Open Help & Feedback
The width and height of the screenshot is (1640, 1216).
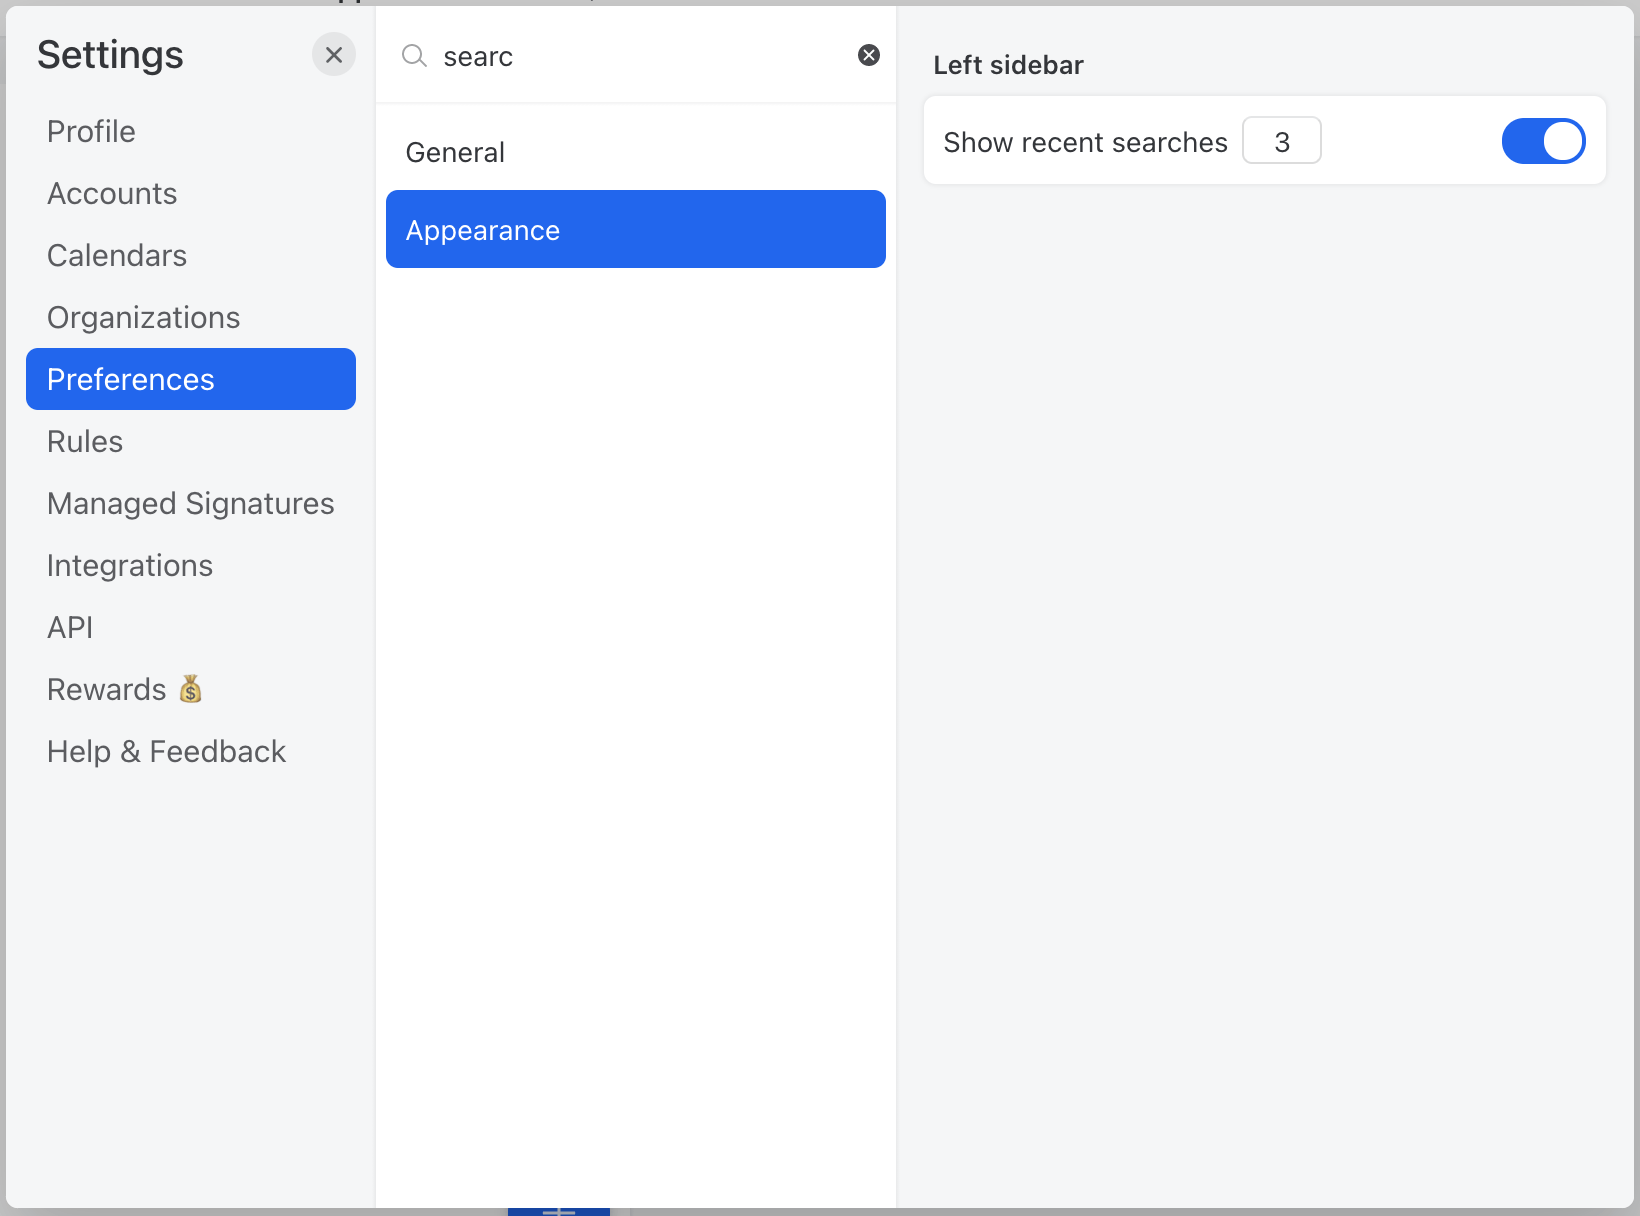click(x=166, y=751)
